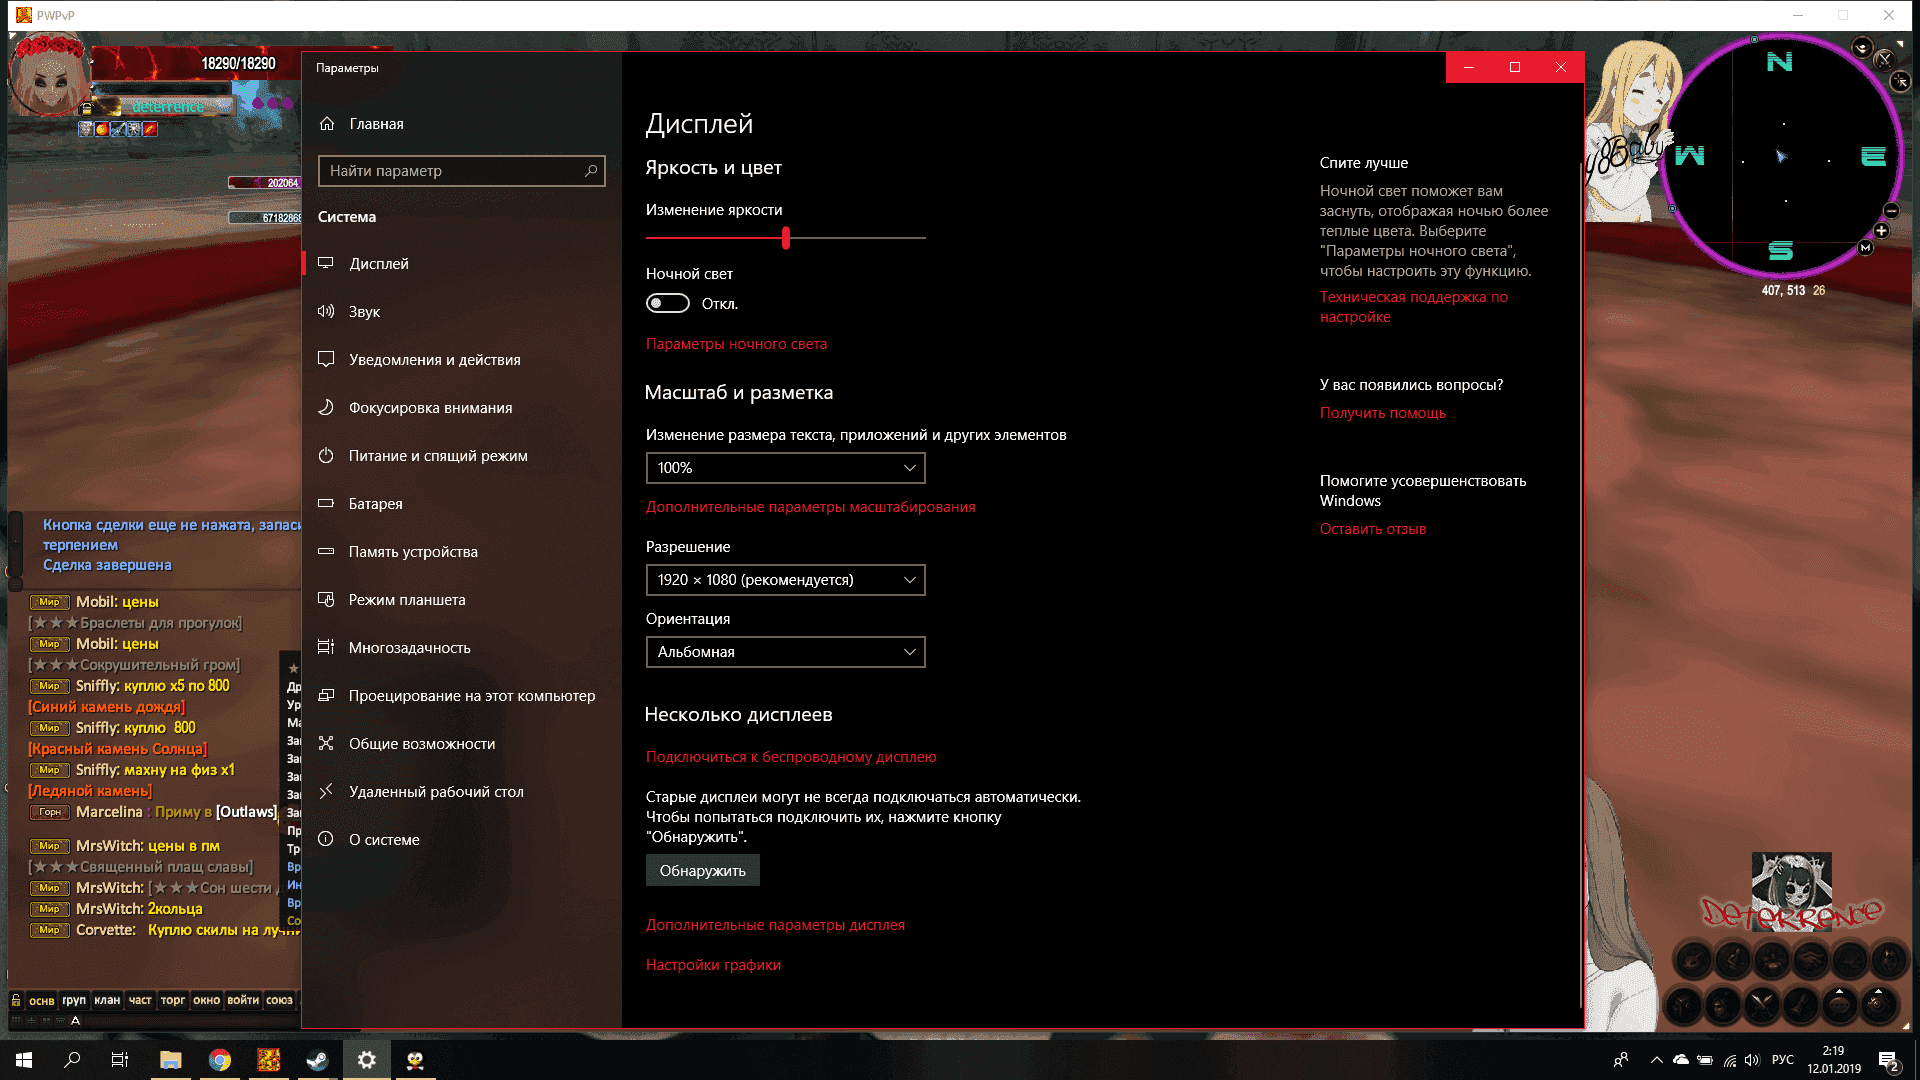Open the Настройки графики link
1920x1080 pixels.
point(713,965)
